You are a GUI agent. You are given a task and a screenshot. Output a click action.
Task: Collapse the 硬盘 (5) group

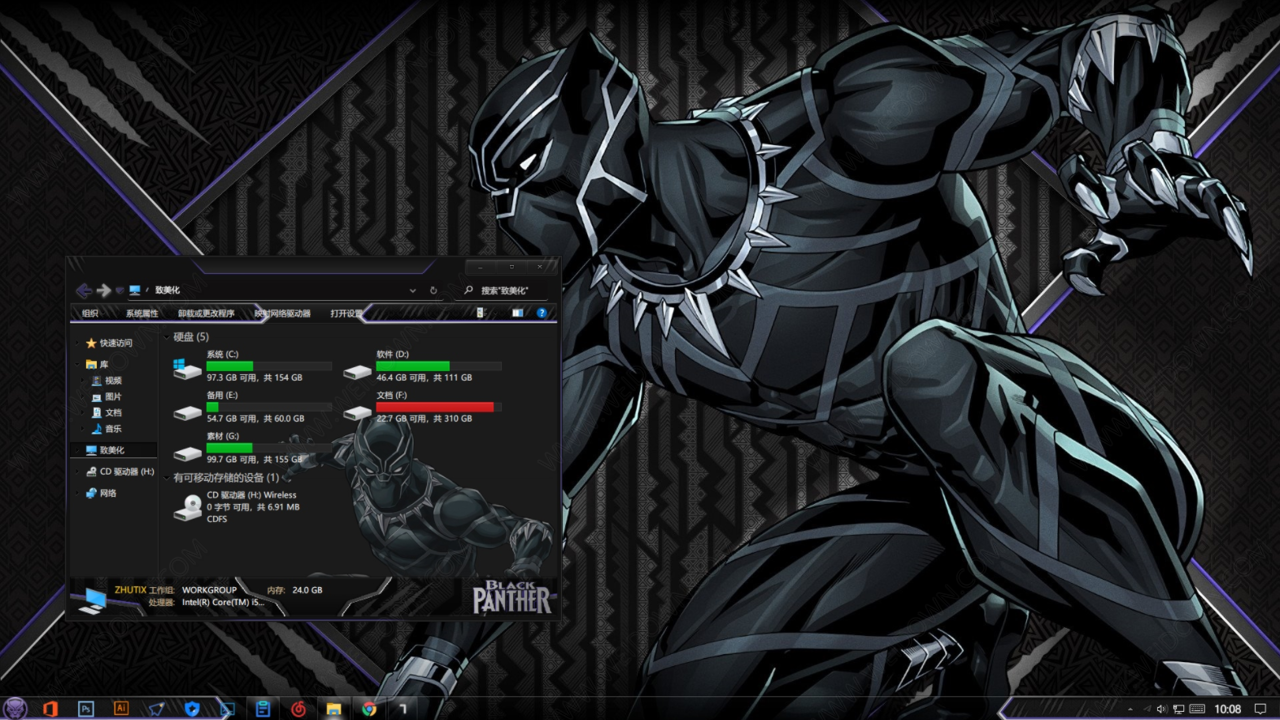167,337
